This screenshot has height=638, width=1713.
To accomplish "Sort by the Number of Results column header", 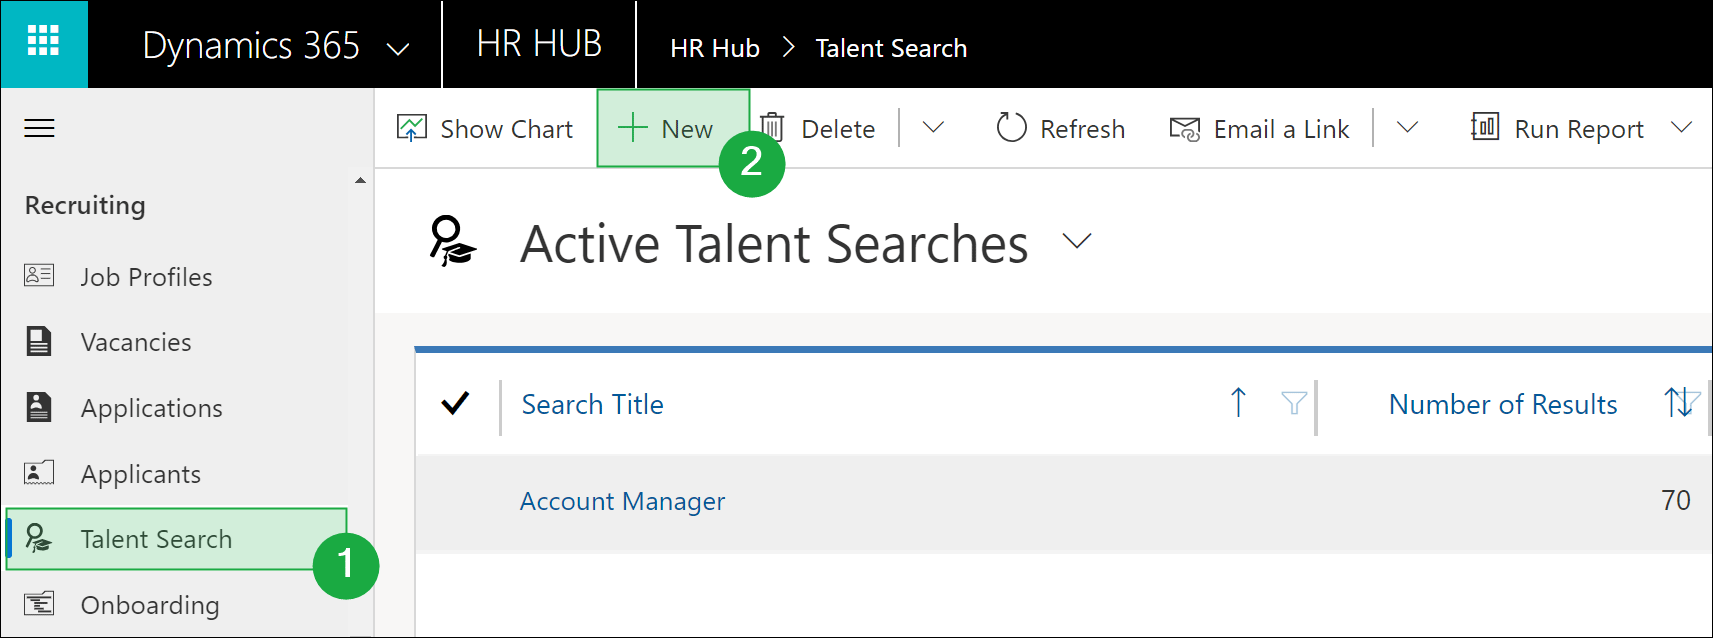I will tap(1503, 404).
